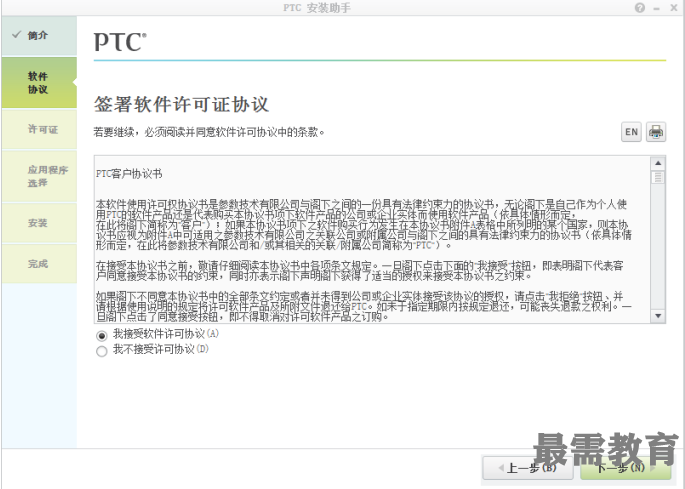Switch agreement language with EN button

click(631, 132)
